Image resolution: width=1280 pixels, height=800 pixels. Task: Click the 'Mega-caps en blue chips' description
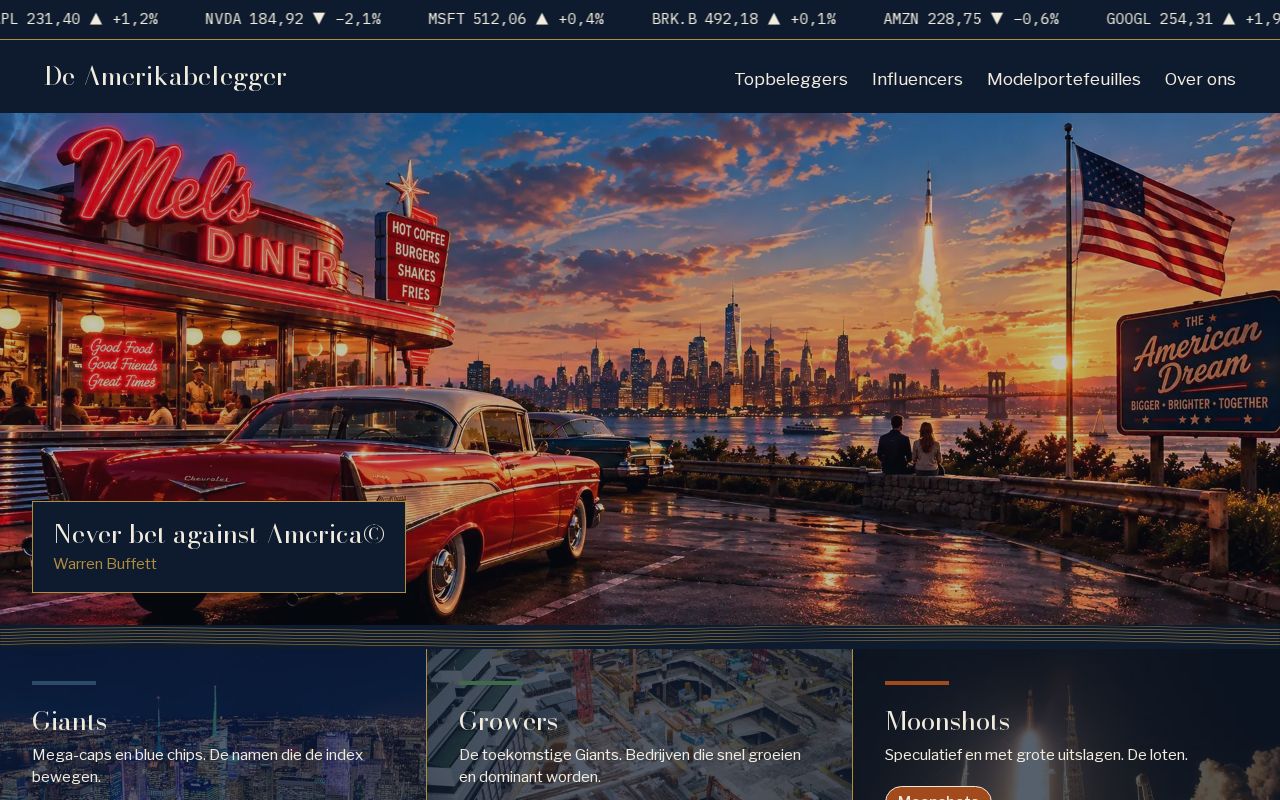pos(198,766)
